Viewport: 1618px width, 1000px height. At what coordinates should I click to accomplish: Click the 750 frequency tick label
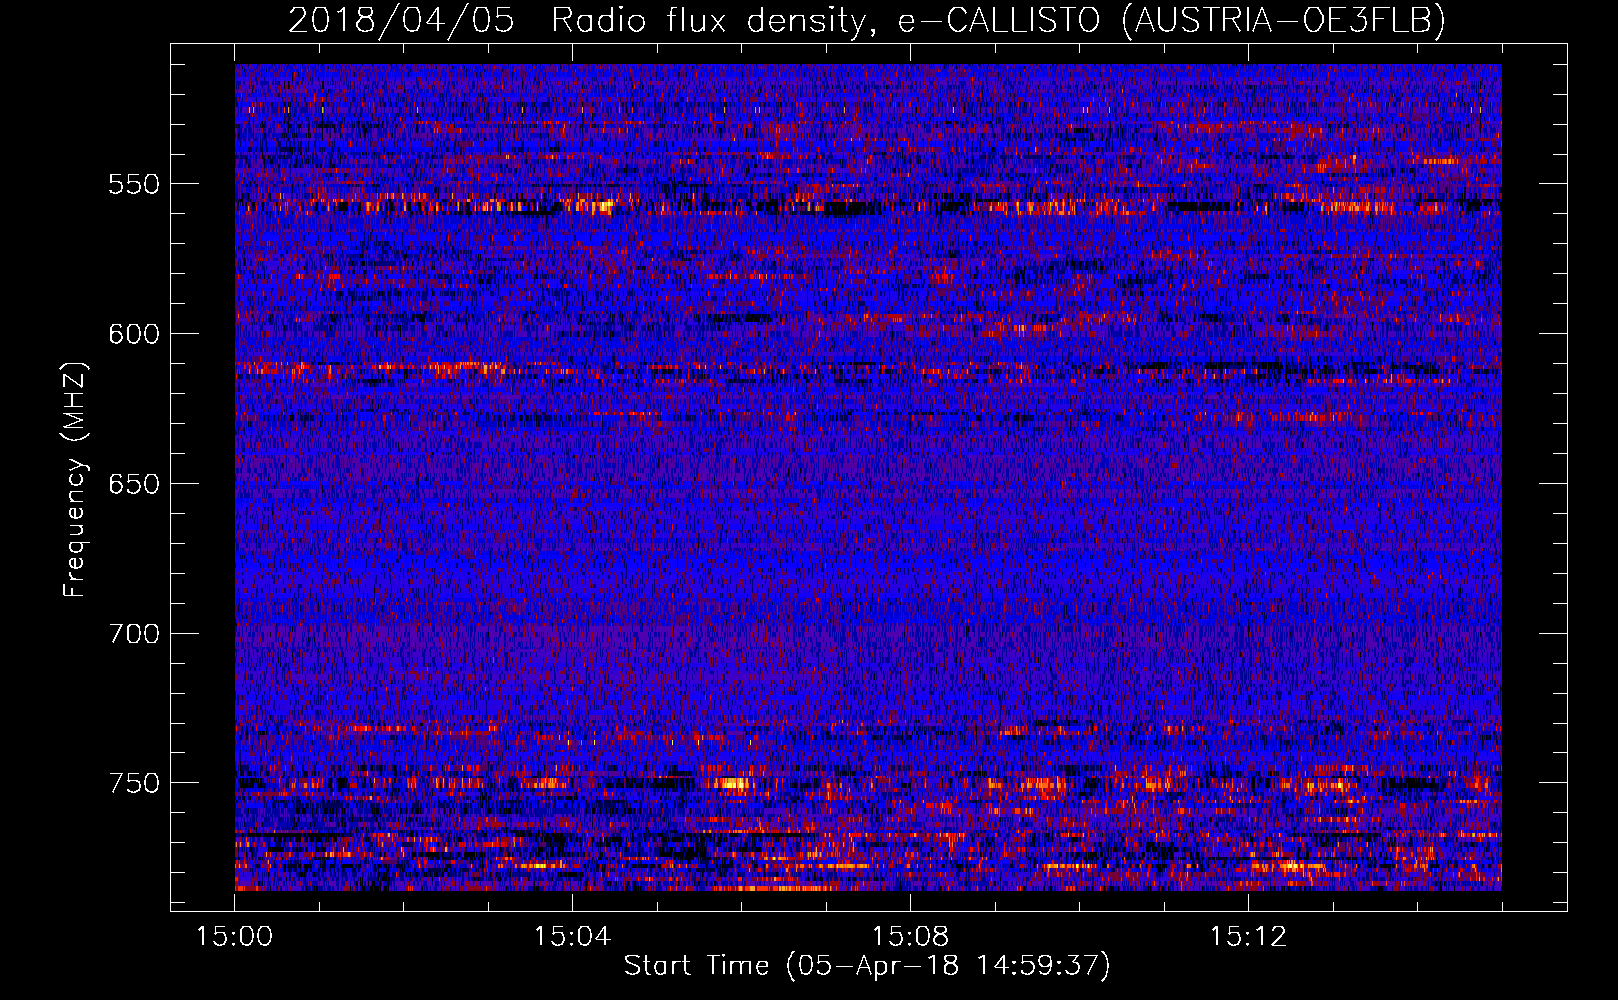coord(134,783)
